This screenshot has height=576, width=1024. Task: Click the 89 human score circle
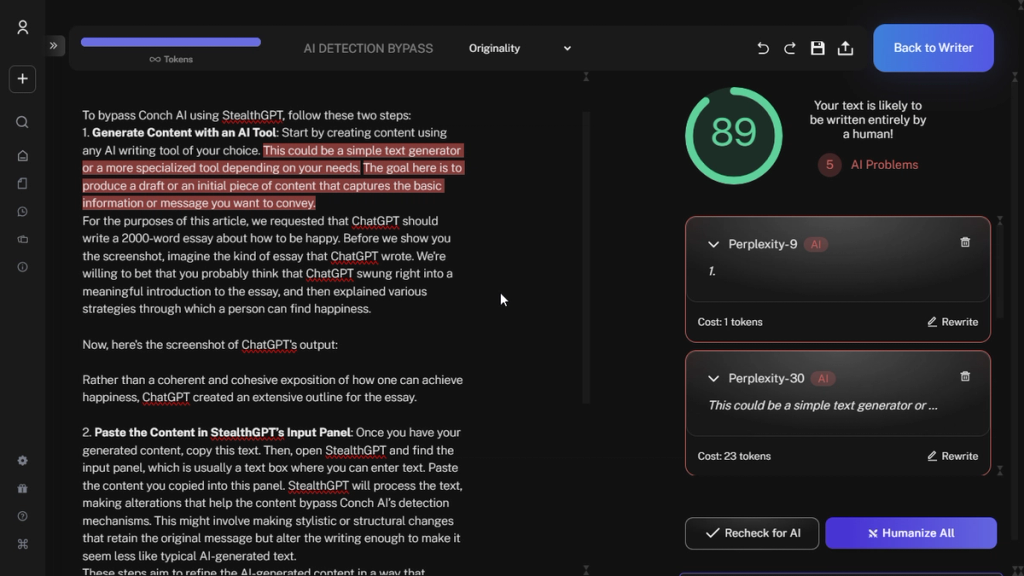click(x=733, y=135)
